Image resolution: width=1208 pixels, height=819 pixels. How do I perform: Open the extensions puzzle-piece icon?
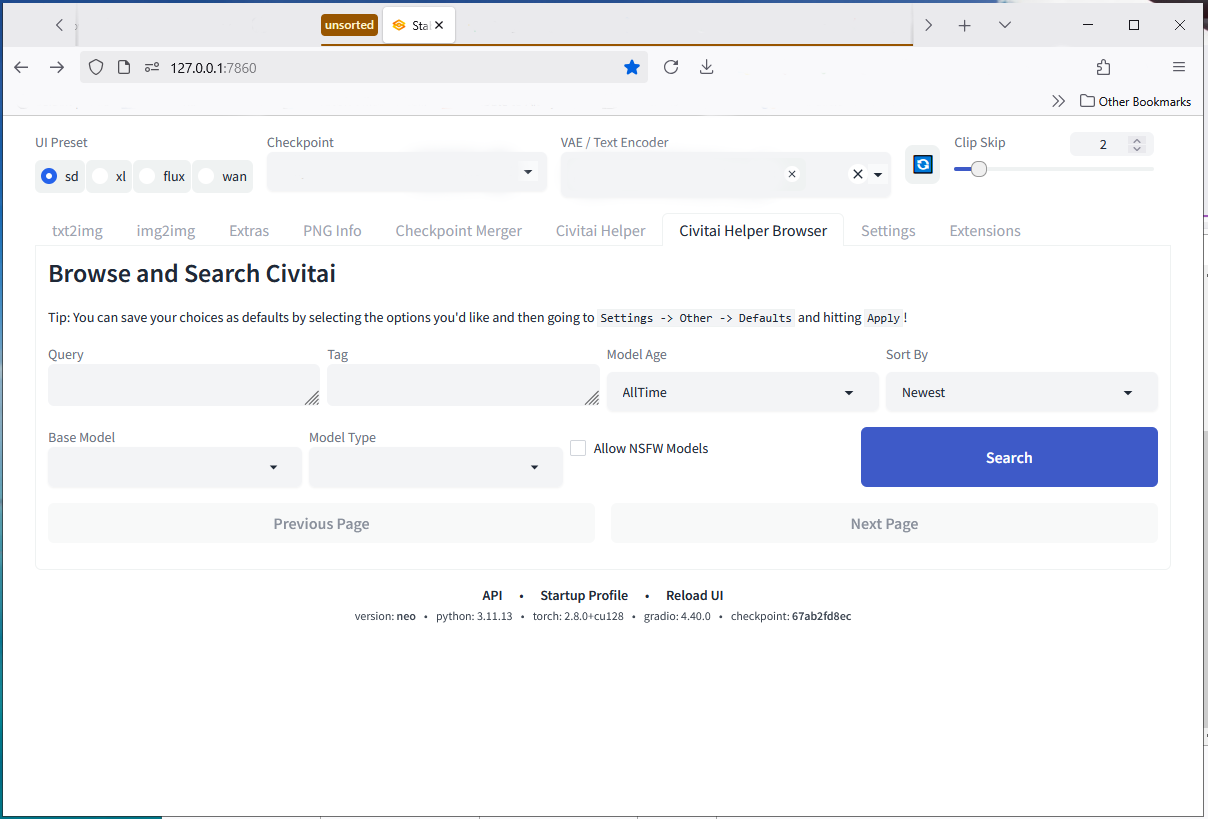(x=1103, y=67)
